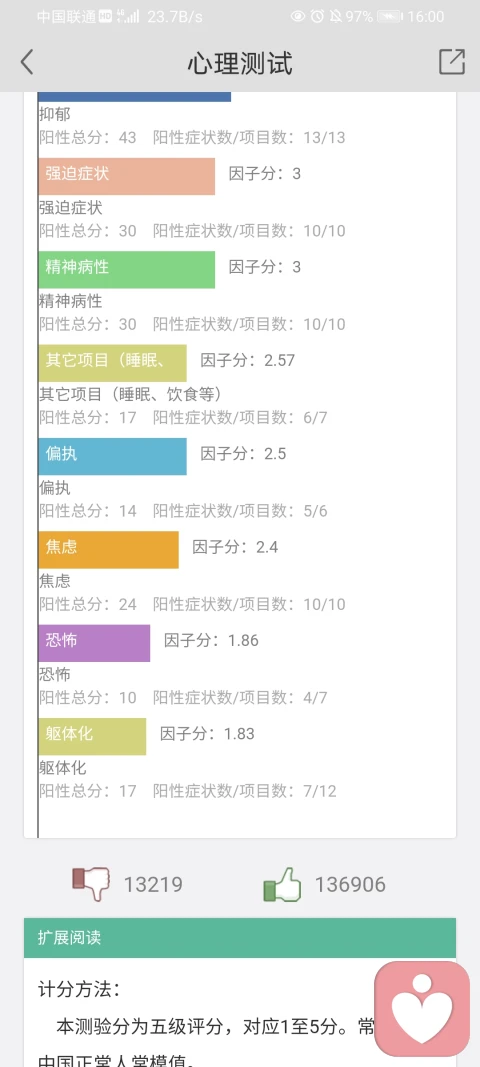The image size is (480, 1067).
Task: Tap the 计分方法 heading text
Action: tap(79, 989)
